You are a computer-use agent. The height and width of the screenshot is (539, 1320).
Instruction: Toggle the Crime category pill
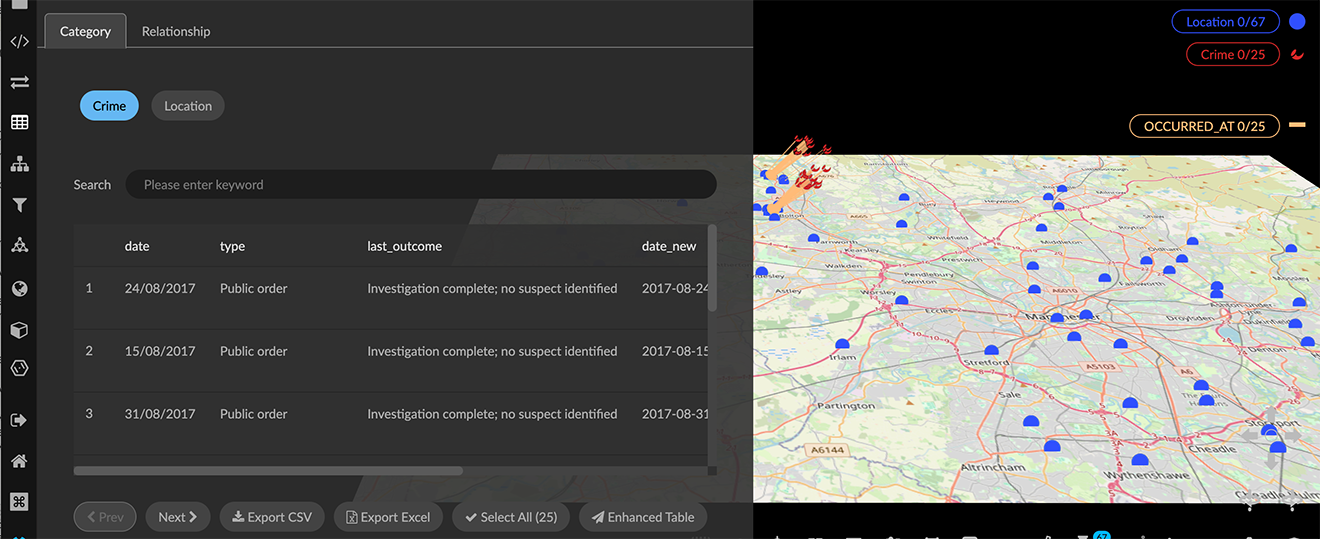(x=109, y=106)
